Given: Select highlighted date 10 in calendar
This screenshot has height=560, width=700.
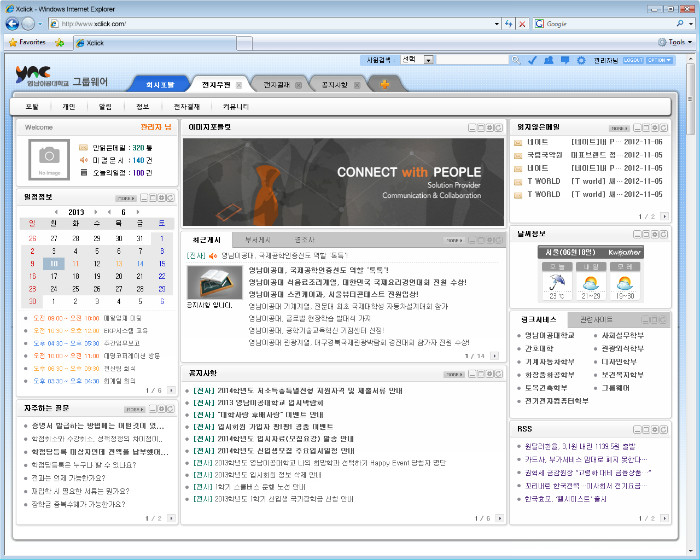Looking at the screenshot, I should click(54, 263).
